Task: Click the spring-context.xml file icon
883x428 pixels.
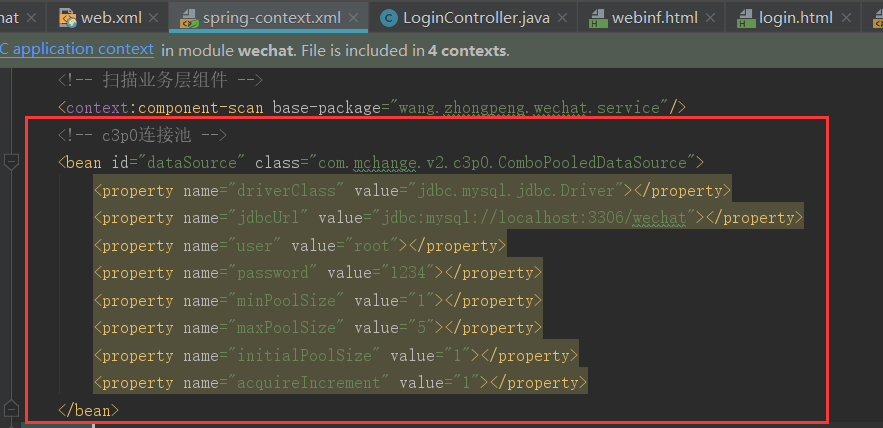Action: (x=189, y=19)
